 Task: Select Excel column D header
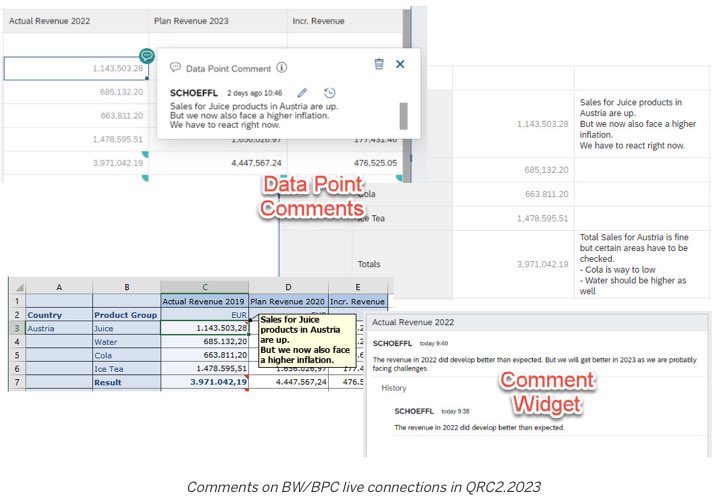289,287
